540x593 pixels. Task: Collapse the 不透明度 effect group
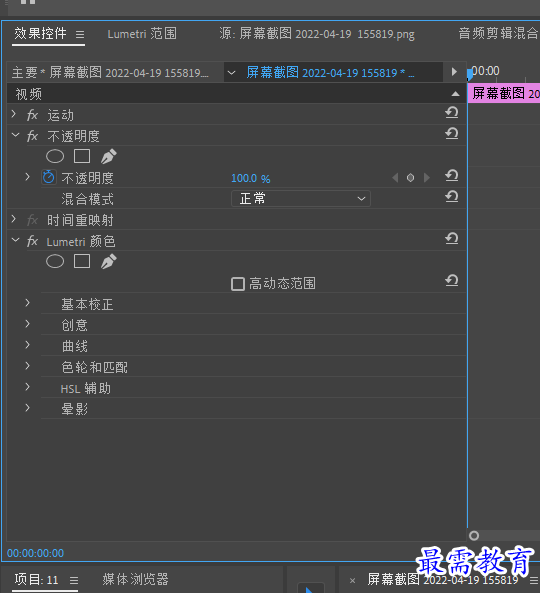[16, 135]
